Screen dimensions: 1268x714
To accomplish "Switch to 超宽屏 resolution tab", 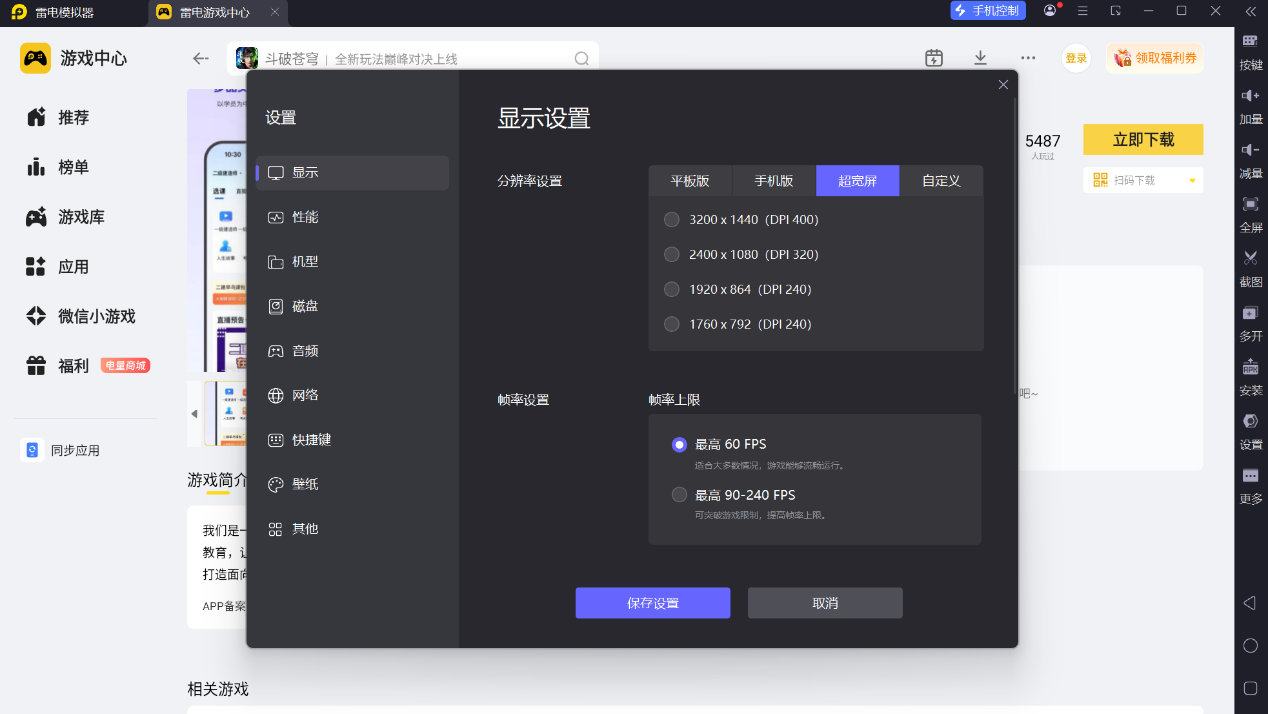I will pos(858,181).
